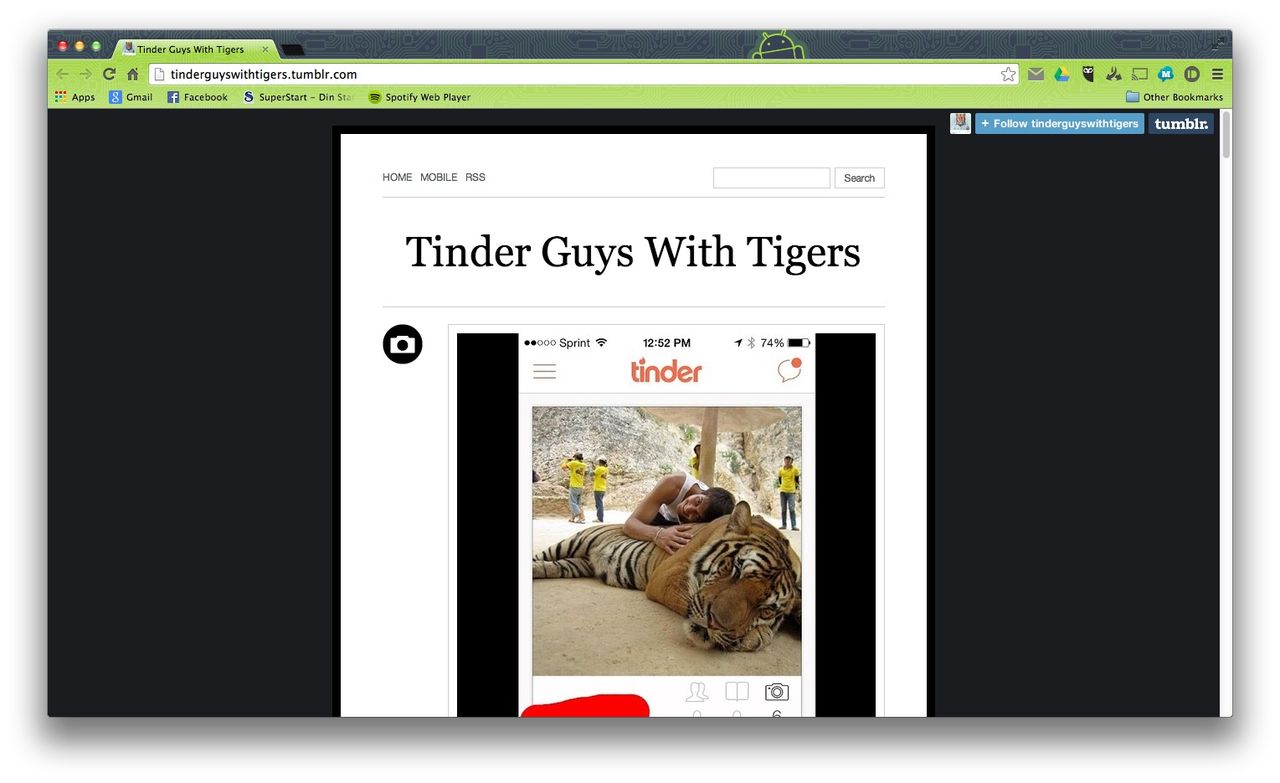
Task: Open the tumblr. logo button
Action: 1181,123
